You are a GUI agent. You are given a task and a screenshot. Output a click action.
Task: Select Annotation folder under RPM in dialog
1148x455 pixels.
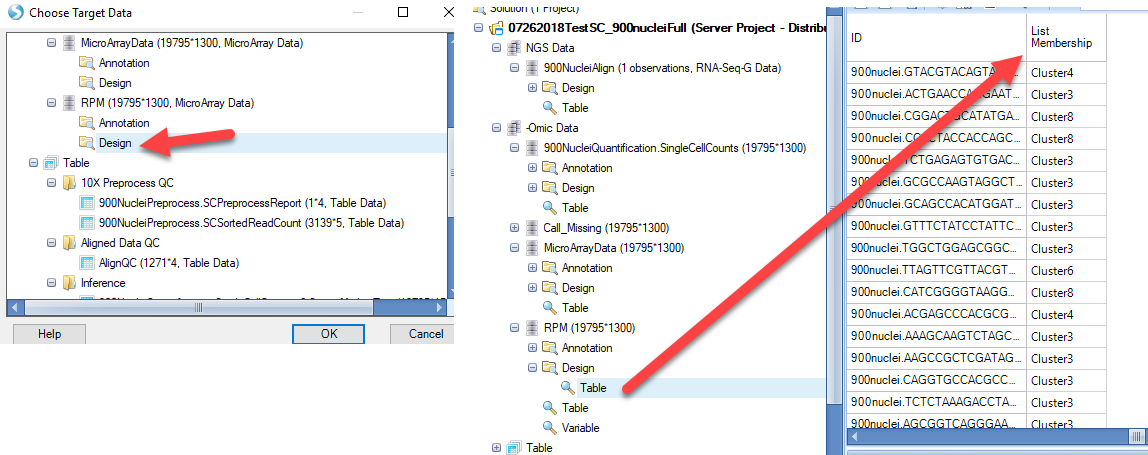tap(124, 123)
